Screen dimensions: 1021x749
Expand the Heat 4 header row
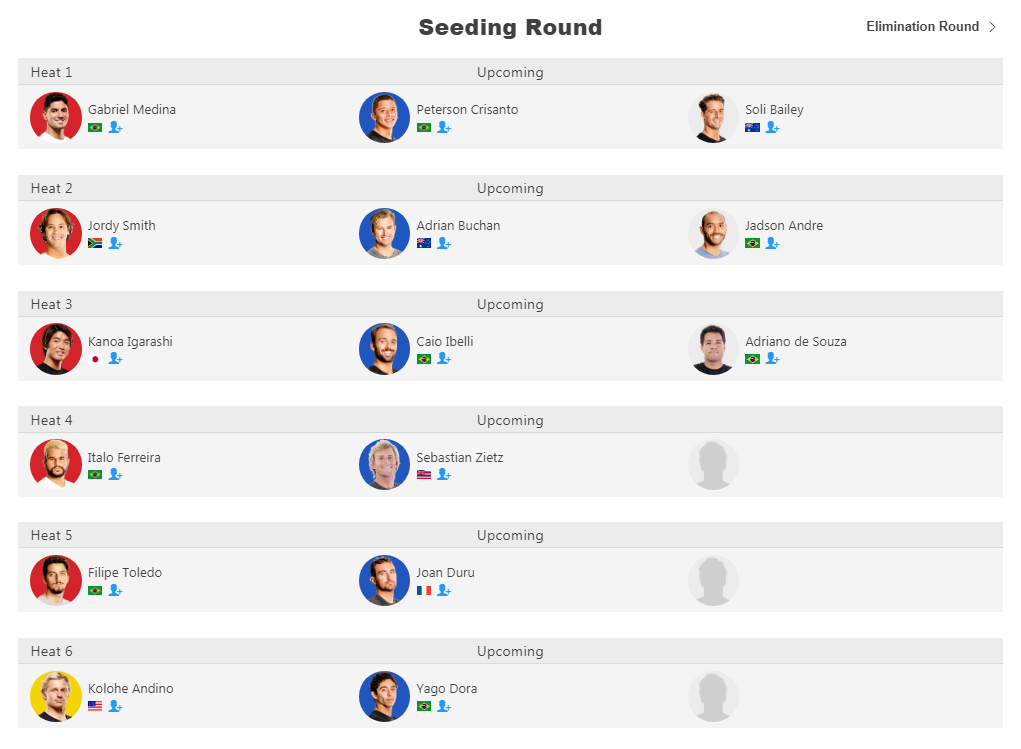(x=510, y=420)
